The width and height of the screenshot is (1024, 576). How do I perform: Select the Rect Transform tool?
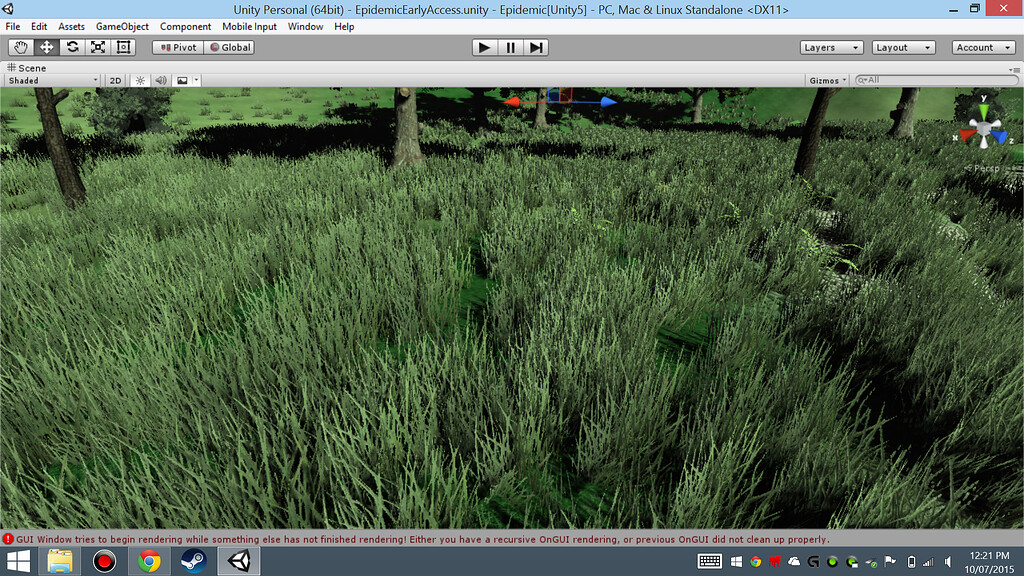coord(123,46)
